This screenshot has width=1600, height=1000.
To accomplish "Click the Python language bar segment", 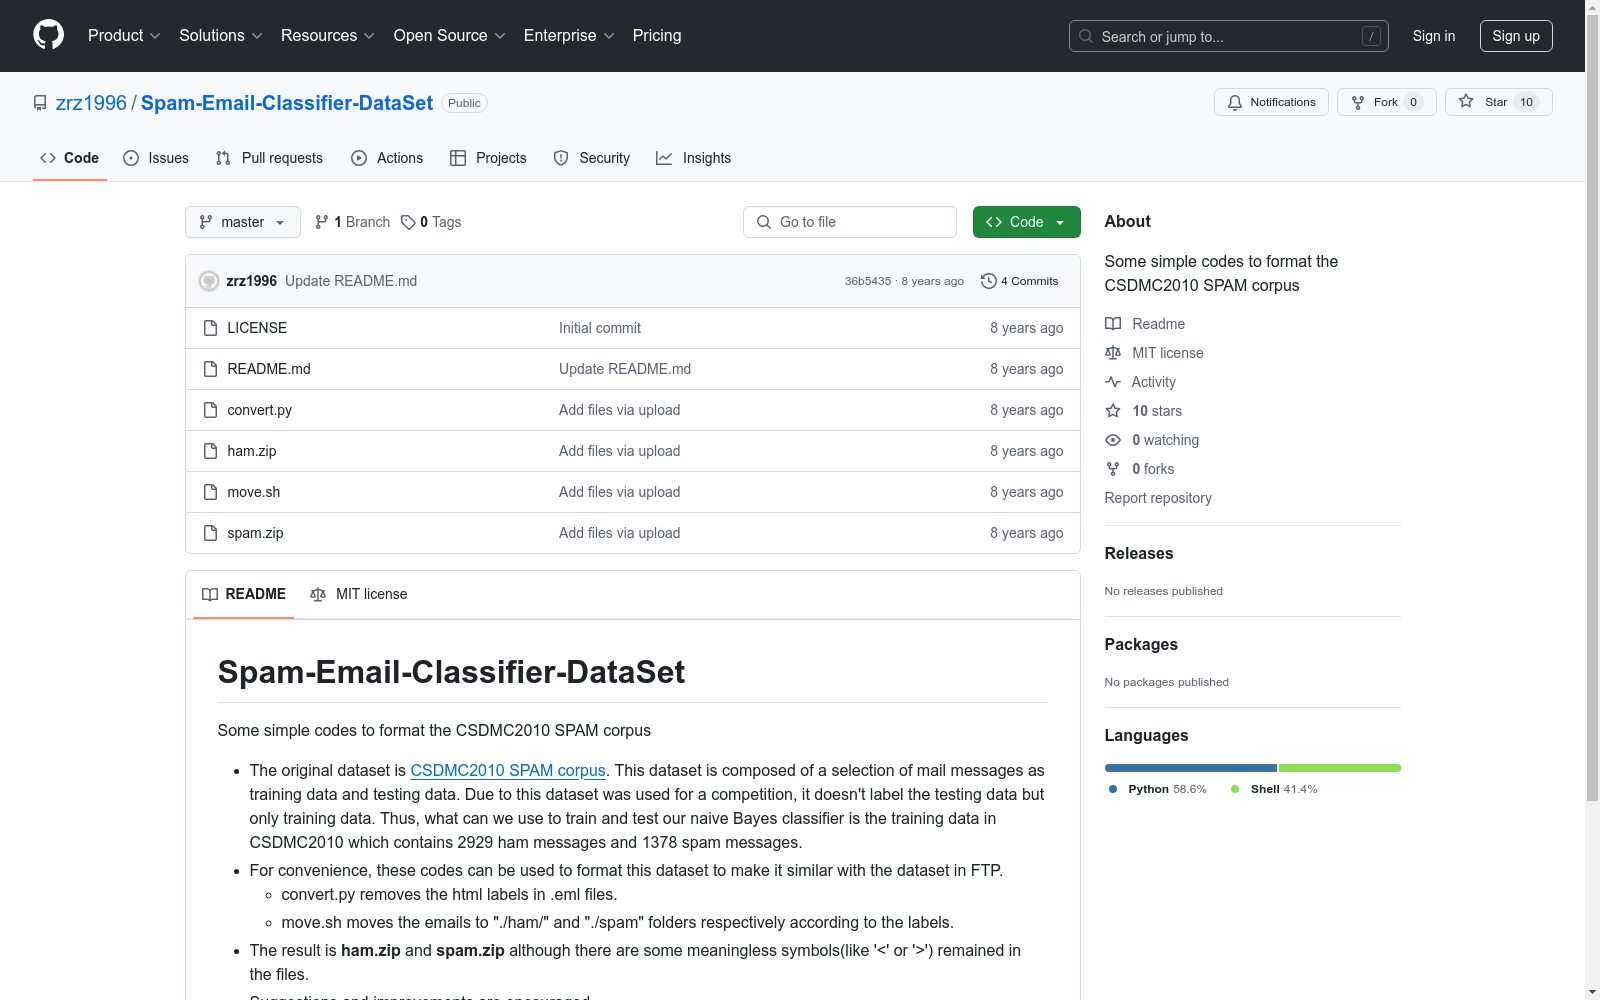I will coord(1191,768).
